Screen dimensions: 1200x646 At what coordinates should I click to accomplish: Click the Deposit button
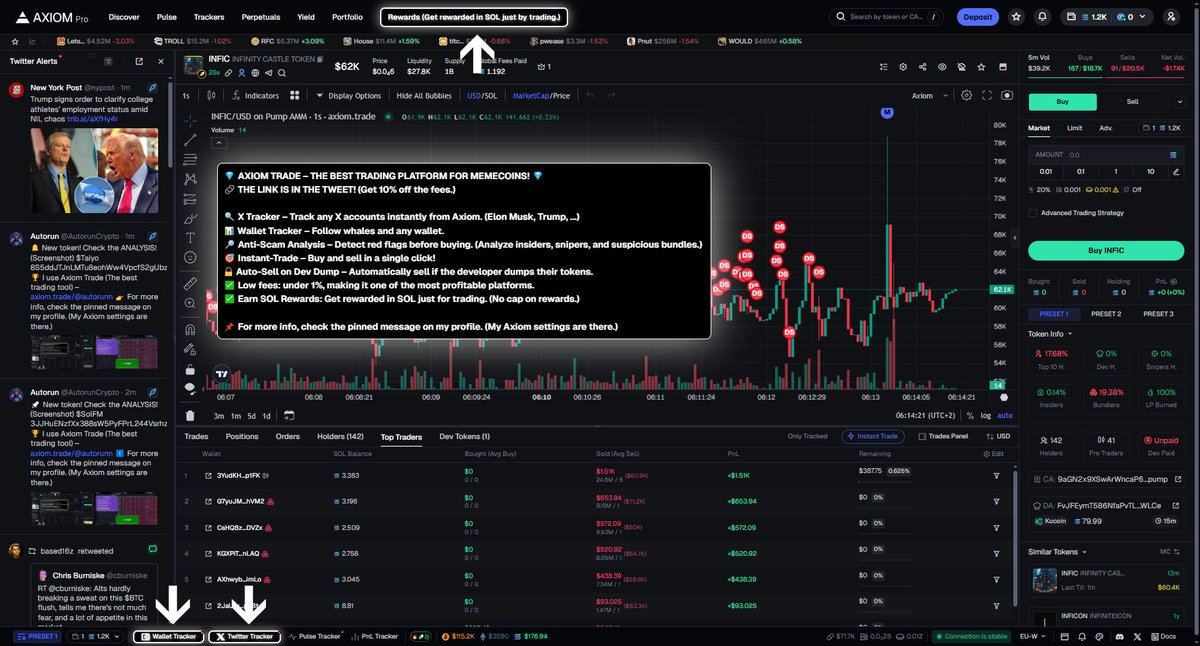(x=977, y=17)
